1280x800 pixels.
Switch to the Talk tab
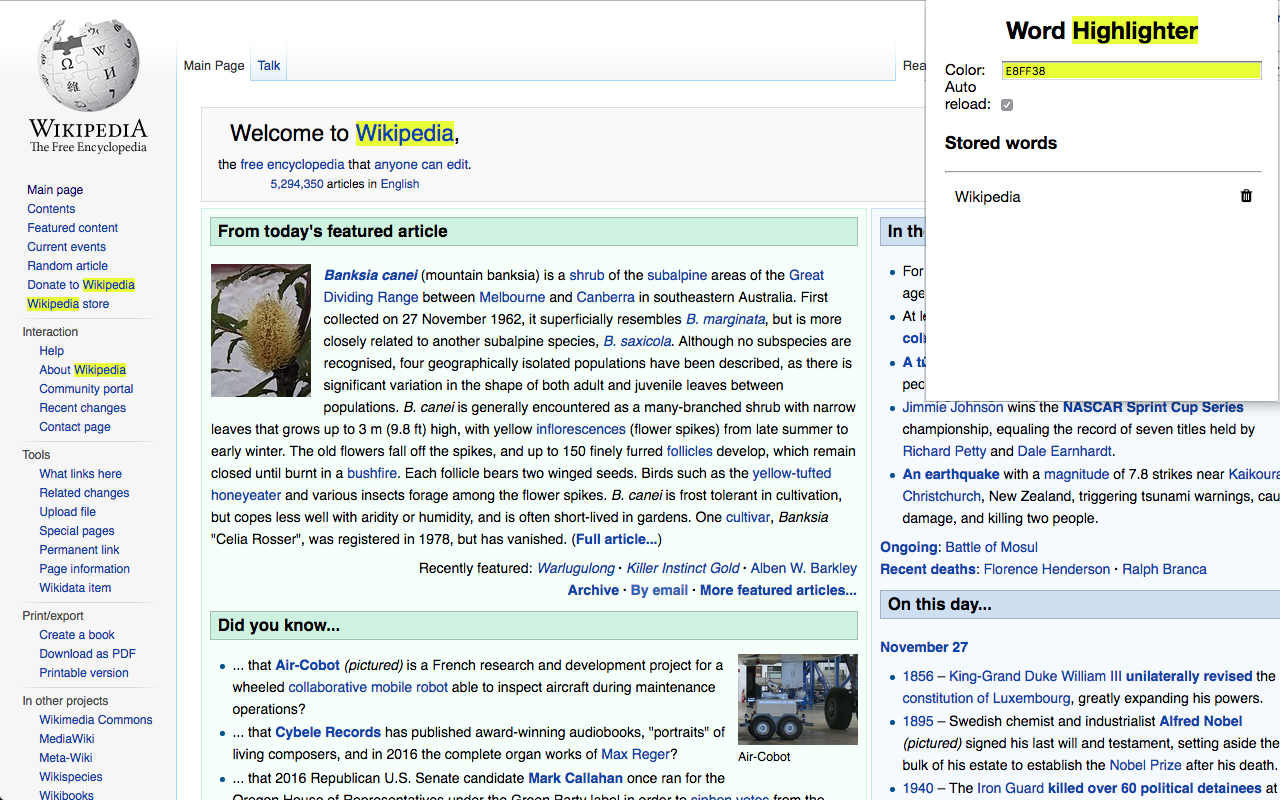269,65
